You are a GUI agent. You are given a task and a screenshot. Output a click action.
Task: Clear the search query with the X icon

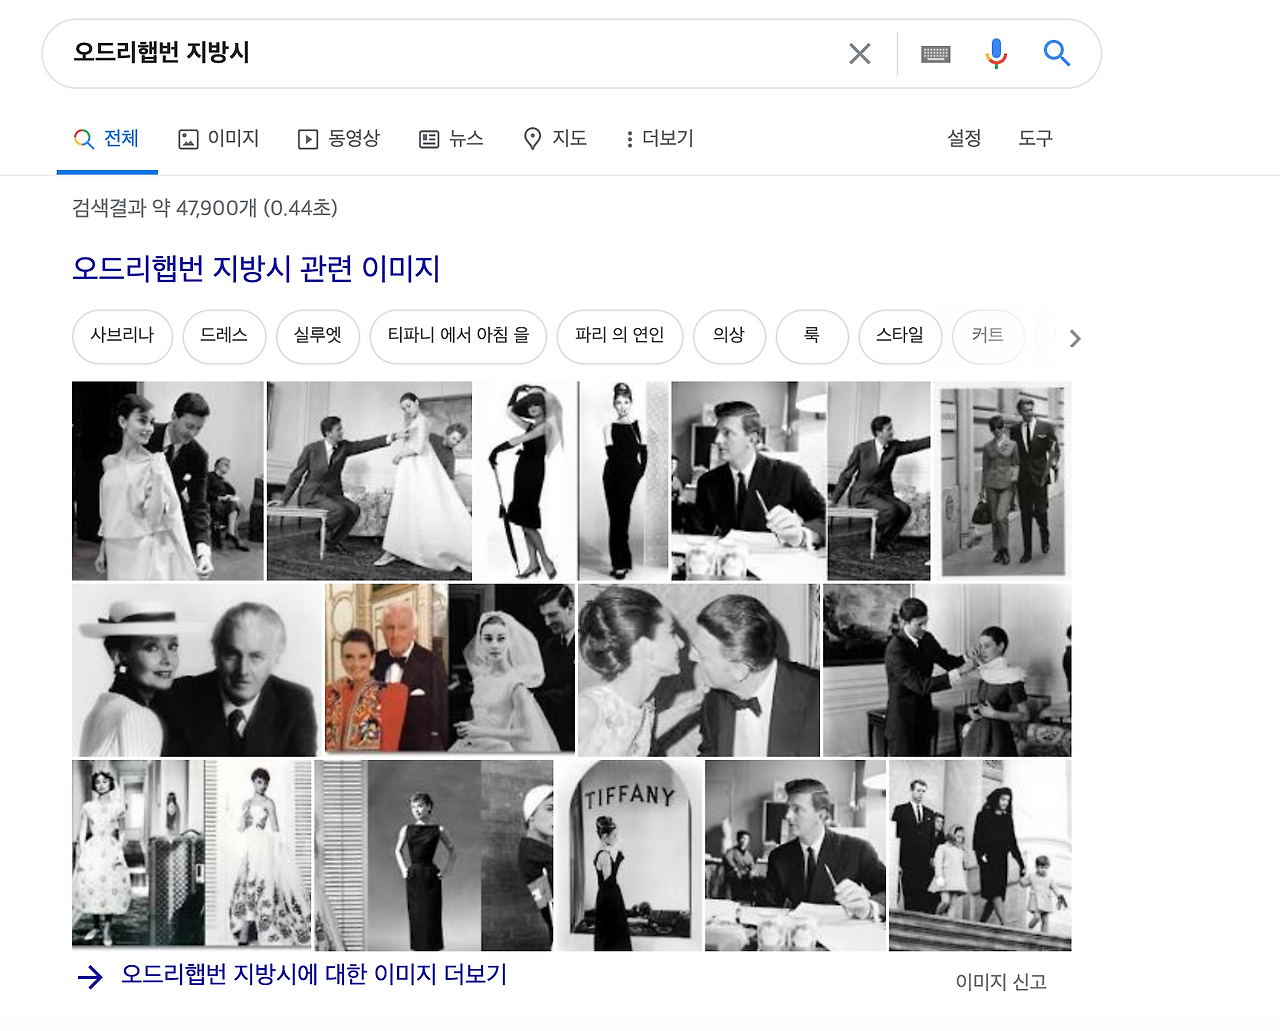(859, 53)
